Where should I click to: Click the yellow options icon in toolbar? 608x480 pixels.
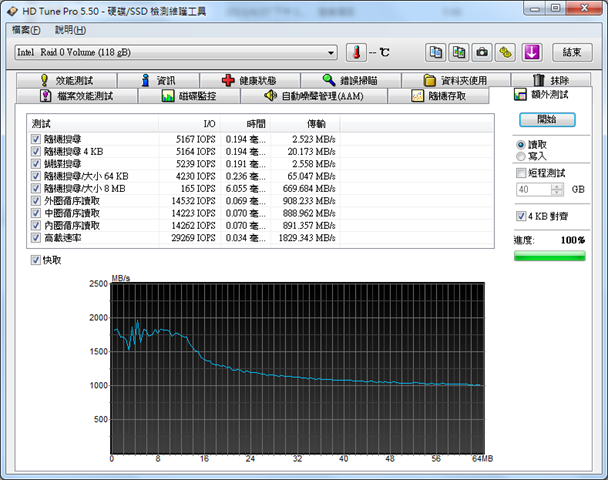click(x=506, y=52)
